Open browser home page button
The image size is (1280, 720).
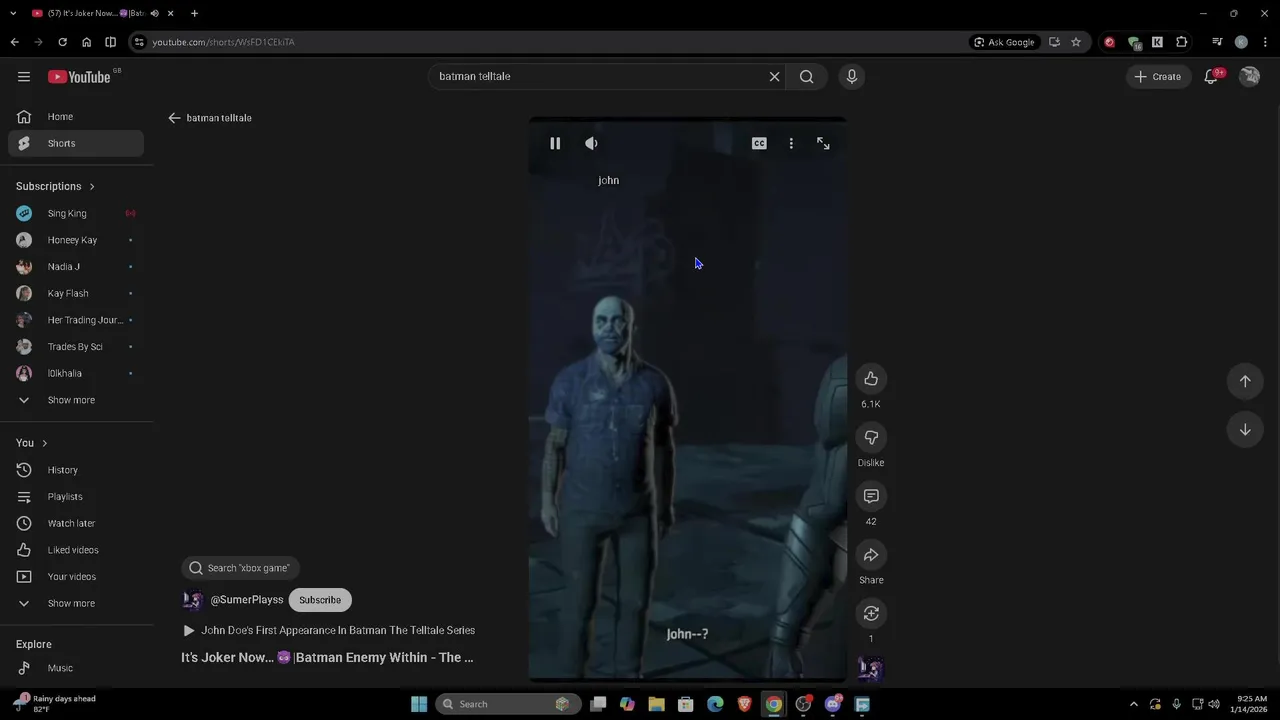click(86, 42)
